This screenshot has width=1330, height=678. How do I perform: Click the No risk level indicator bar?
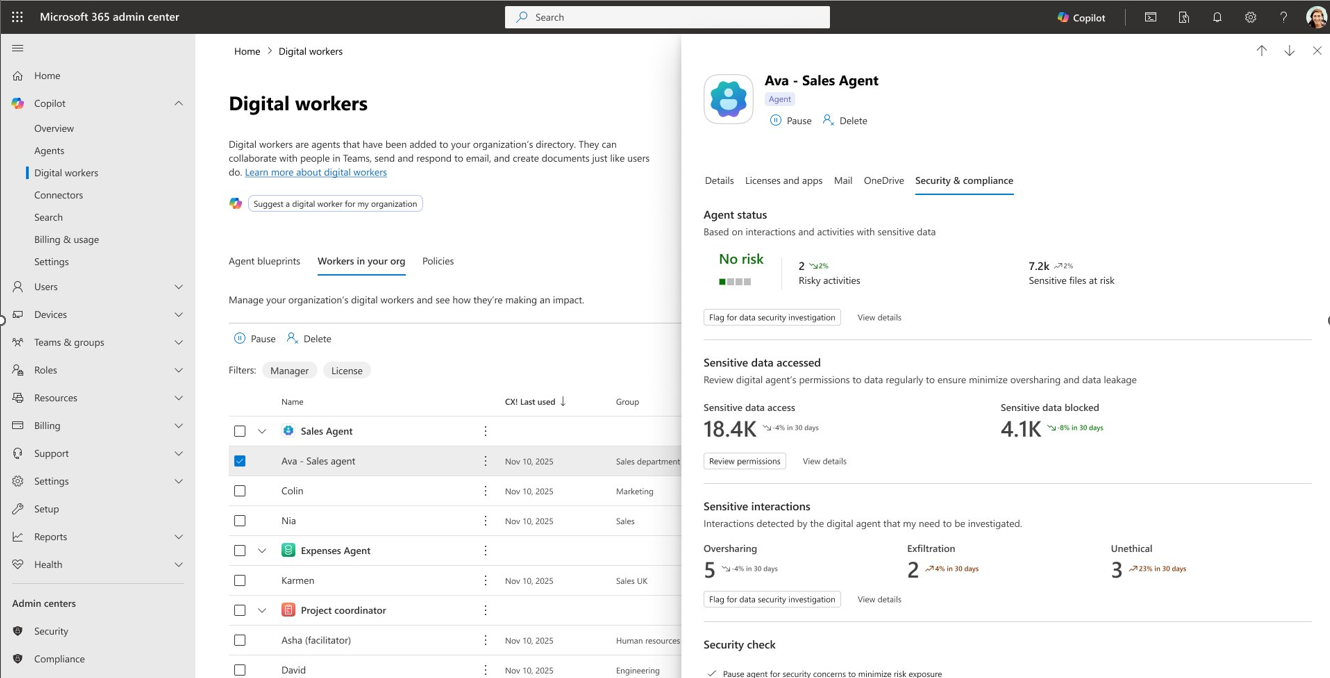pyautogui.click(x=734, y=282)
